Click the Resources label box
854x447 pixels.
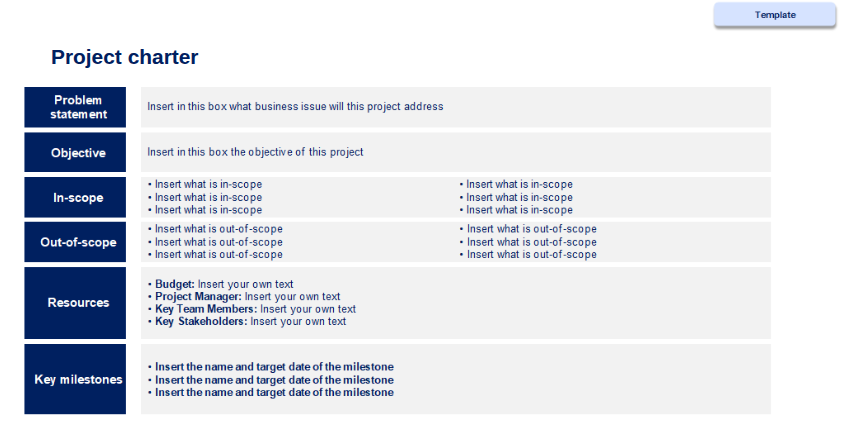click(x=75, y=303)
